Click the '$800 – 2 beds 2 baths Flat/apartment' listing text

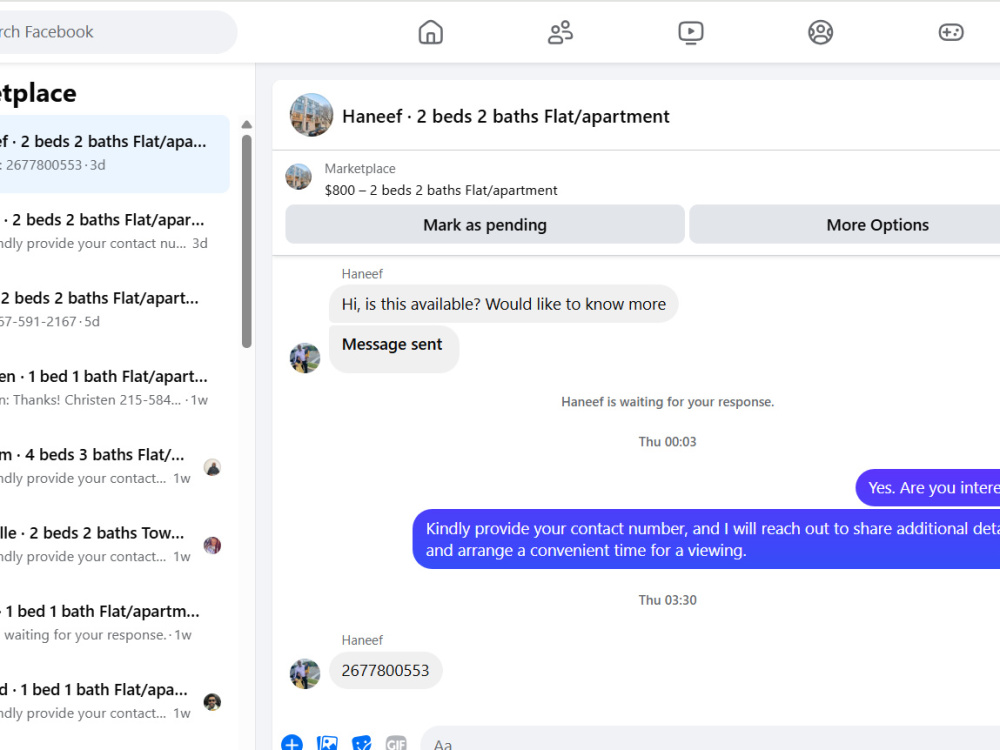(x=441, y=190)
